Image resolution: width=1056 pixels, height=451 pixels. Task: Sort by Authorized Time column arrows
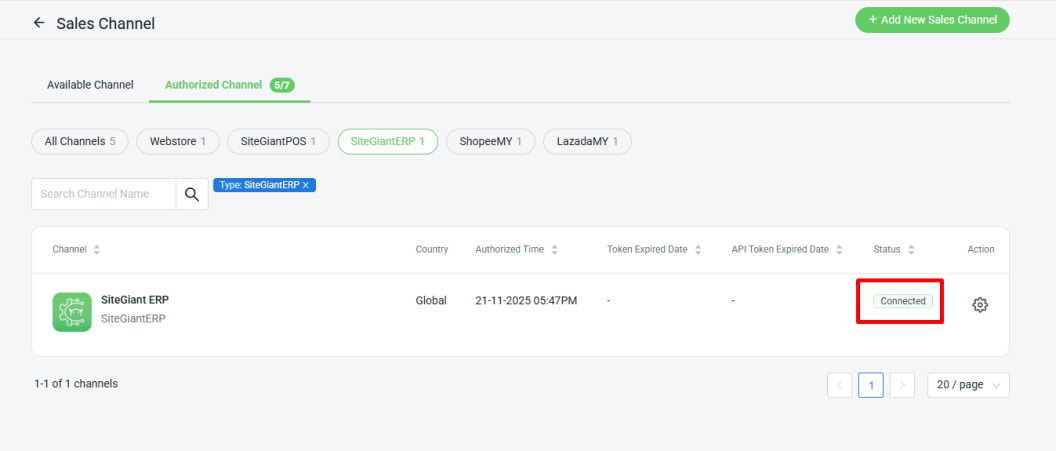pos(554,250)
